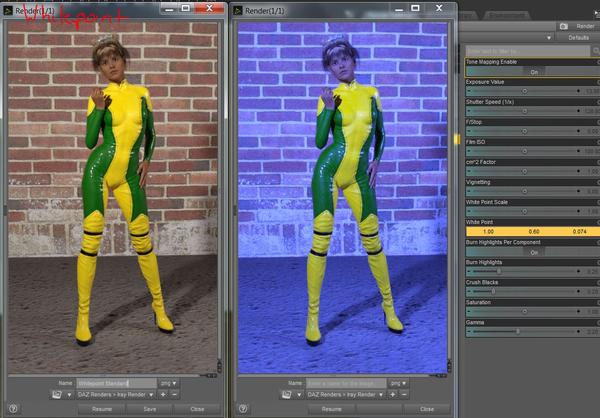The image size is (600, 418).
Task: Click Resume in blue-tinted Render window
Action: tap(331, 409)
